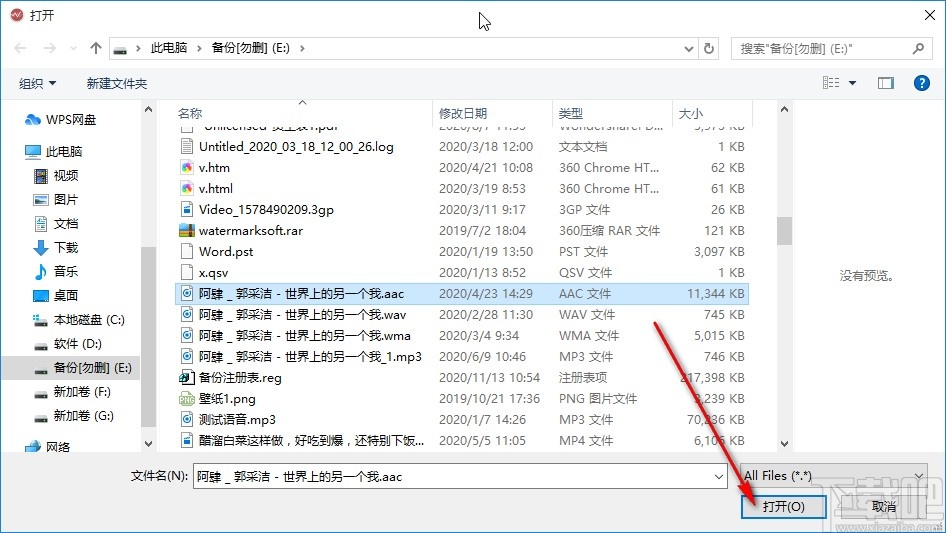Viewport: 946px width, 533px height.
Task: Click the watermarksoft.rar archive icon
Action: coord(187,231)
